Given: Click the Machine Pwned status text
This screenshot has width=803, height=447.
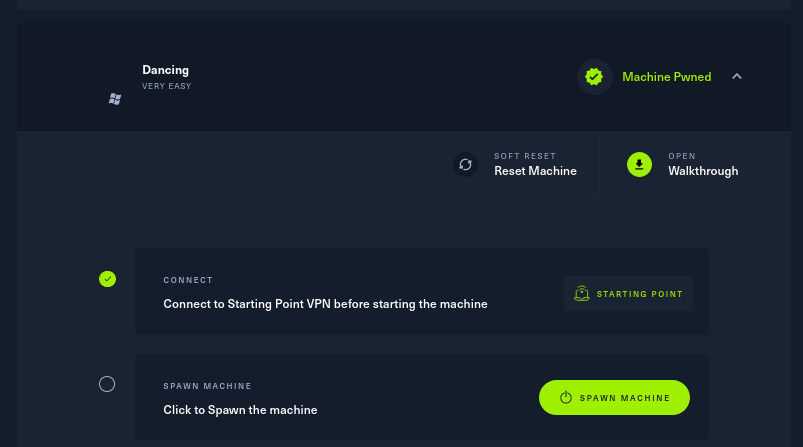Looking at the screenshot, I should (x=666, y=77).
